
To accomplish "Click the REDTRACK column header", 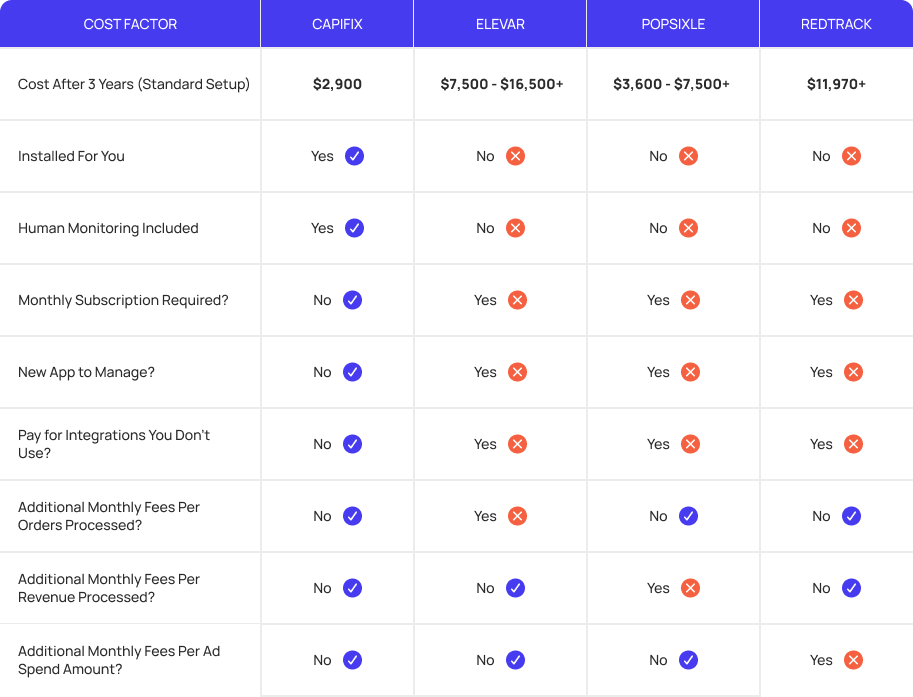I will (x=836, y=24).
